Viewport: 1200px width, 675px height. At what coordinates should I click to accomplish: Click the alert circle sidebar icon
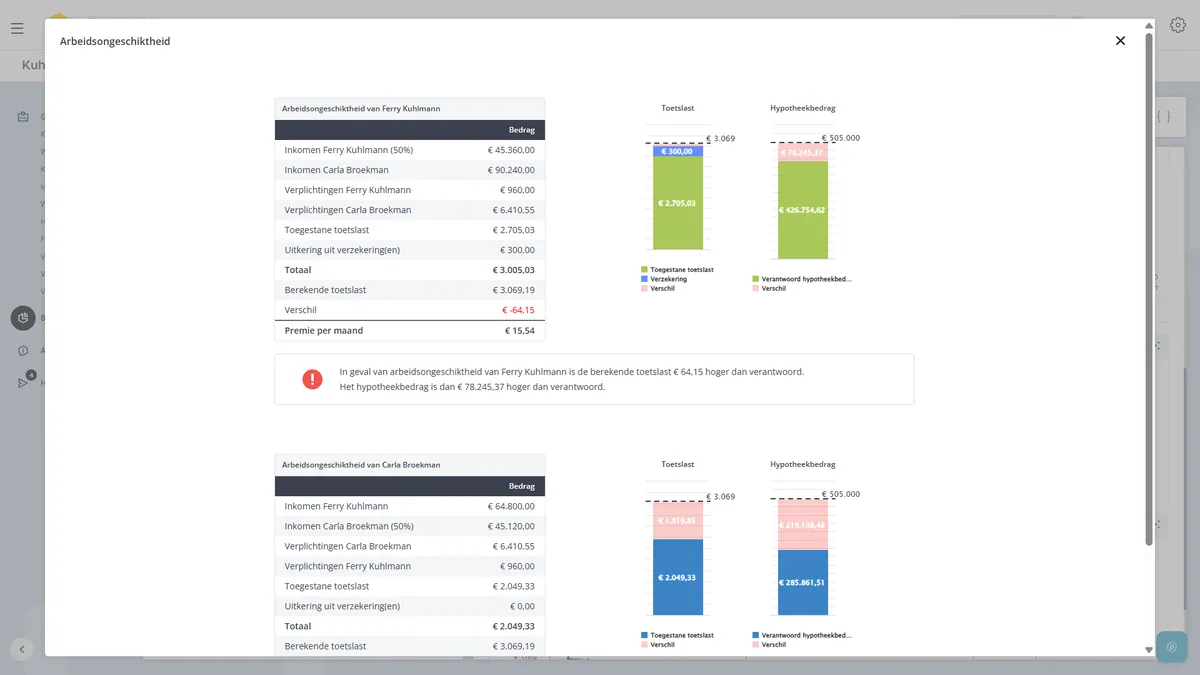(23, 351)
